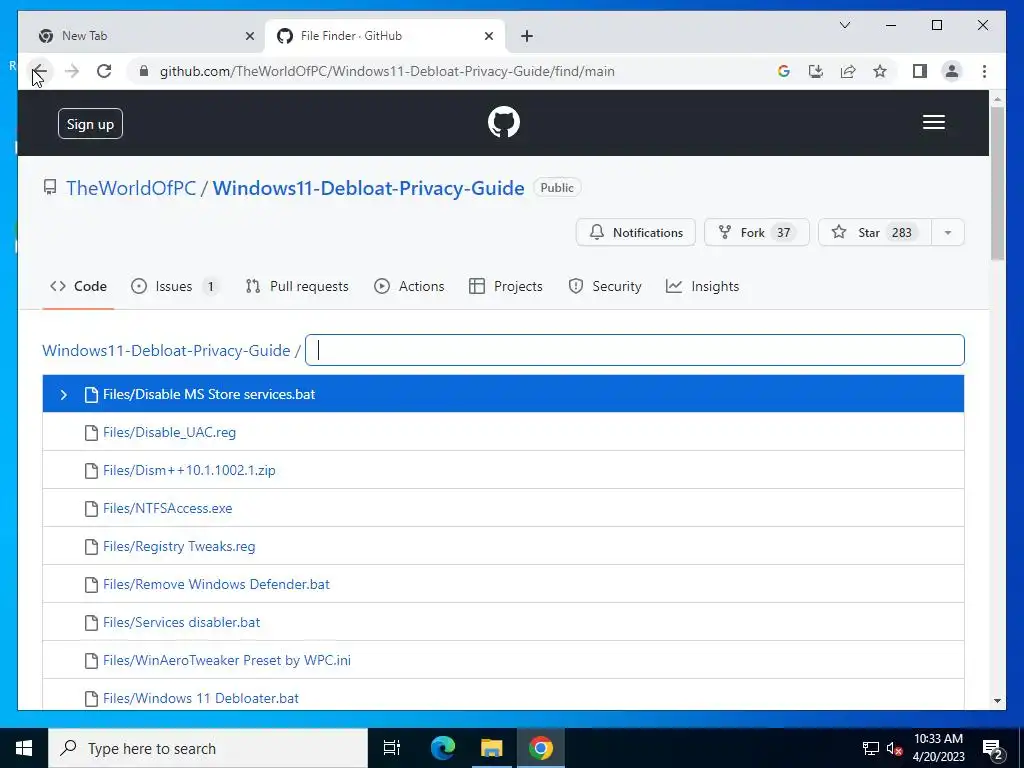The width and height of the screenshot is (1024, 768).
Task: Click the browser forward arrow
Action: click(x=72, y=71)
